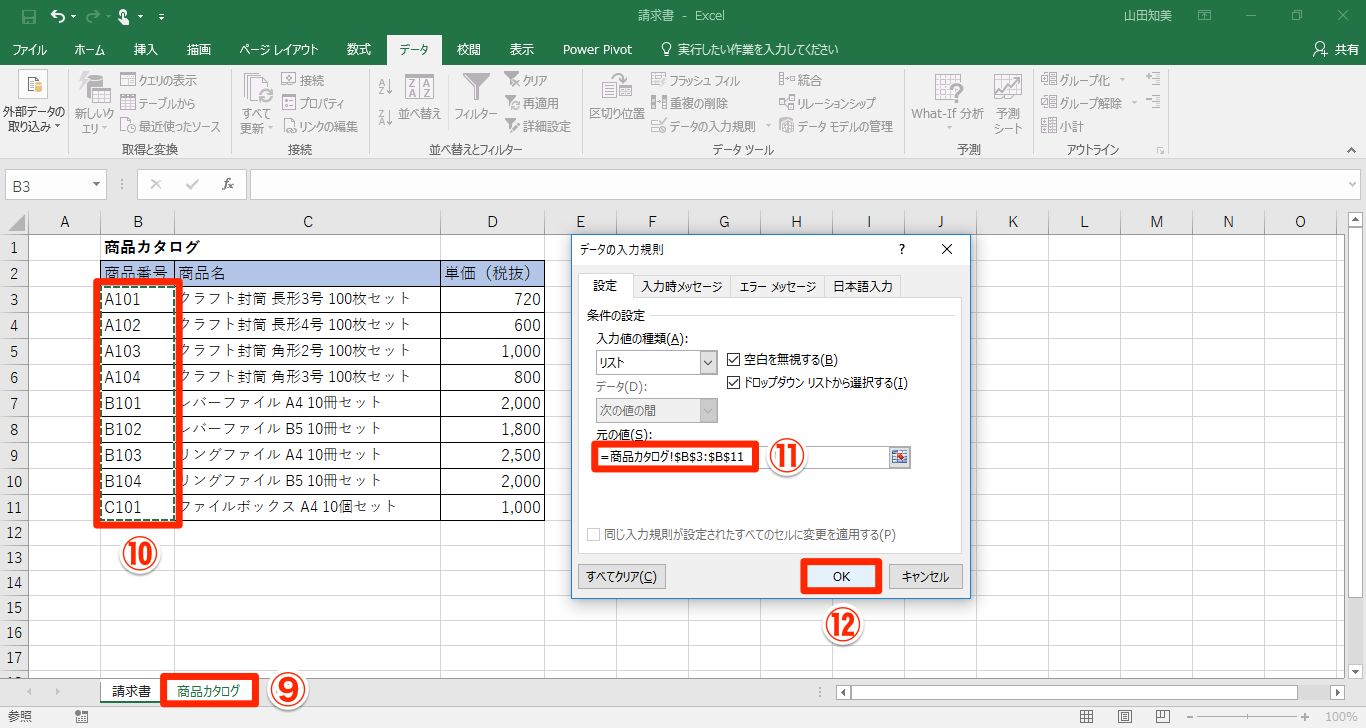Click 統合 consolidate

(800, 80)
